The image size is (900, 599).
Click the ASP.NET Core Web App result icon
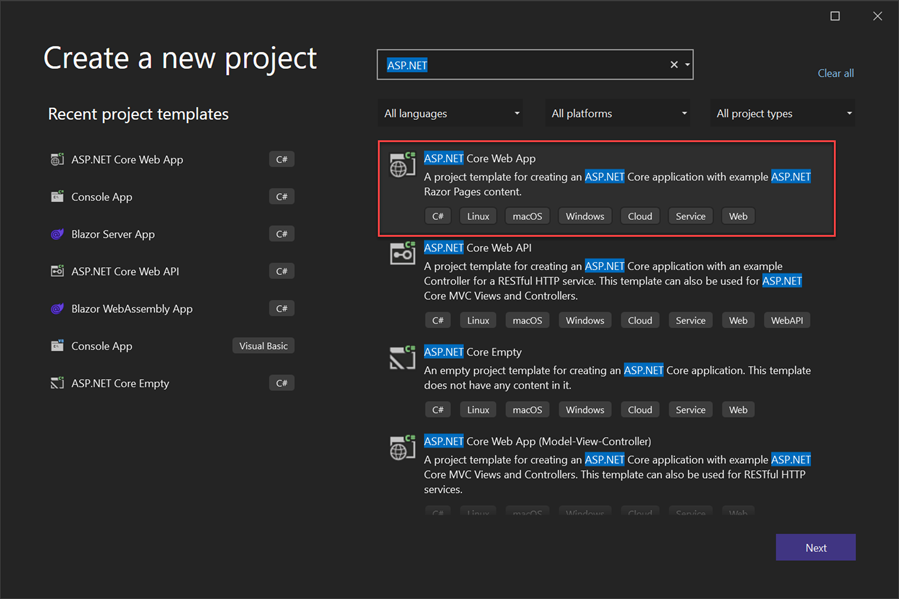click(402, 165)
